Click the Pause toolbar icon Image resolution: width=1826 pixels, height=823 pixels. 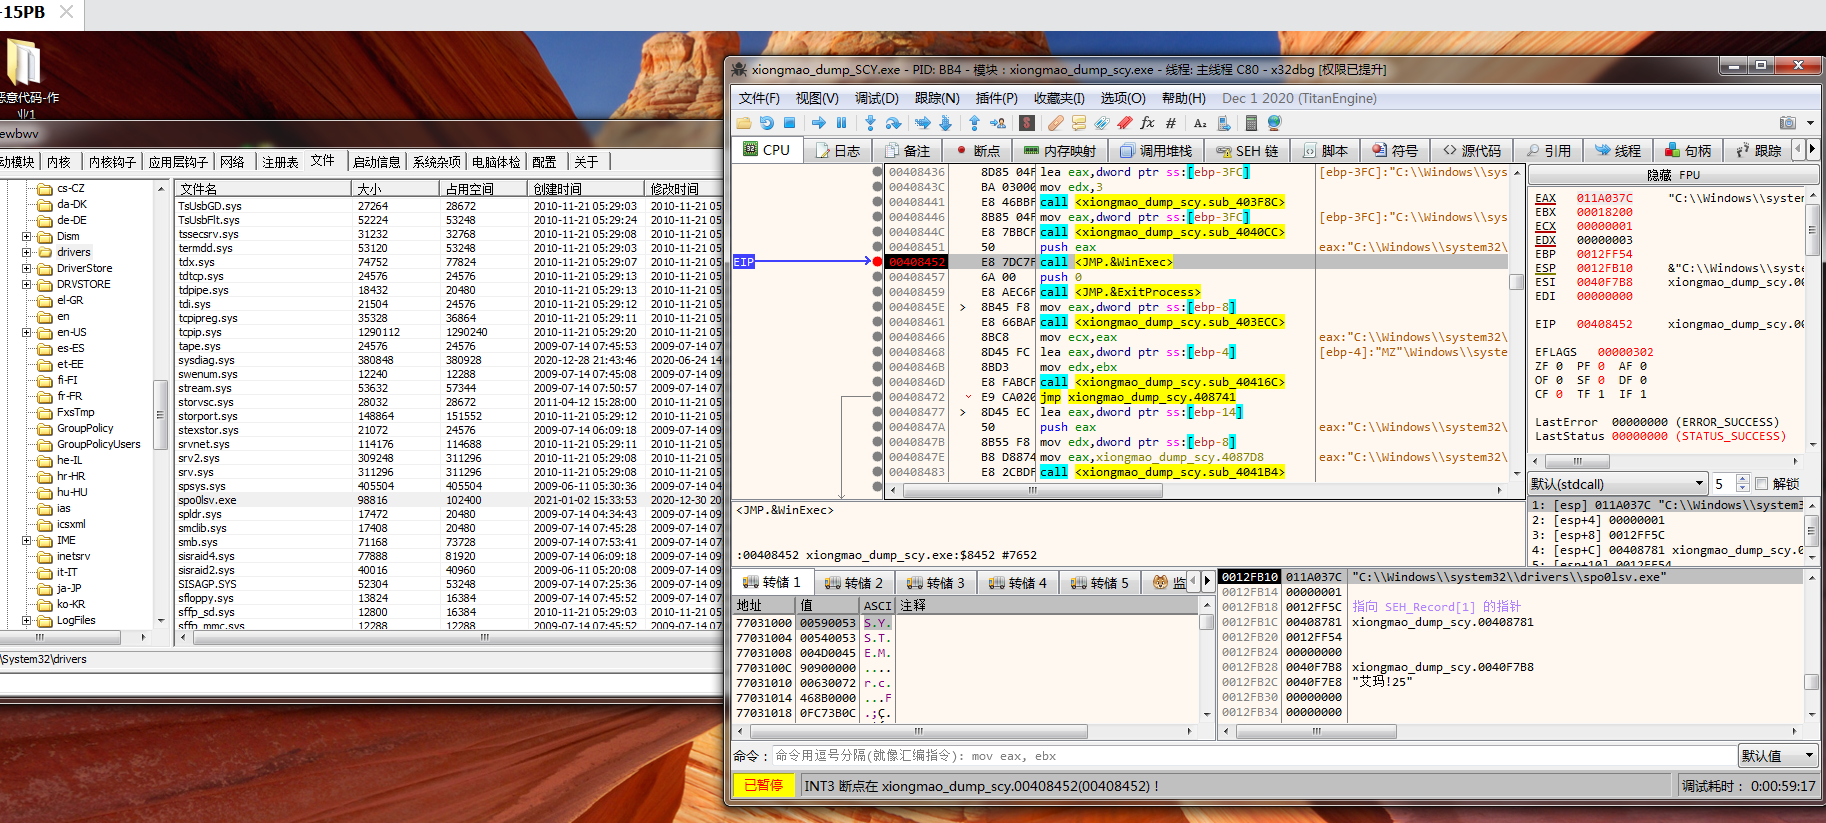(841, 123)
